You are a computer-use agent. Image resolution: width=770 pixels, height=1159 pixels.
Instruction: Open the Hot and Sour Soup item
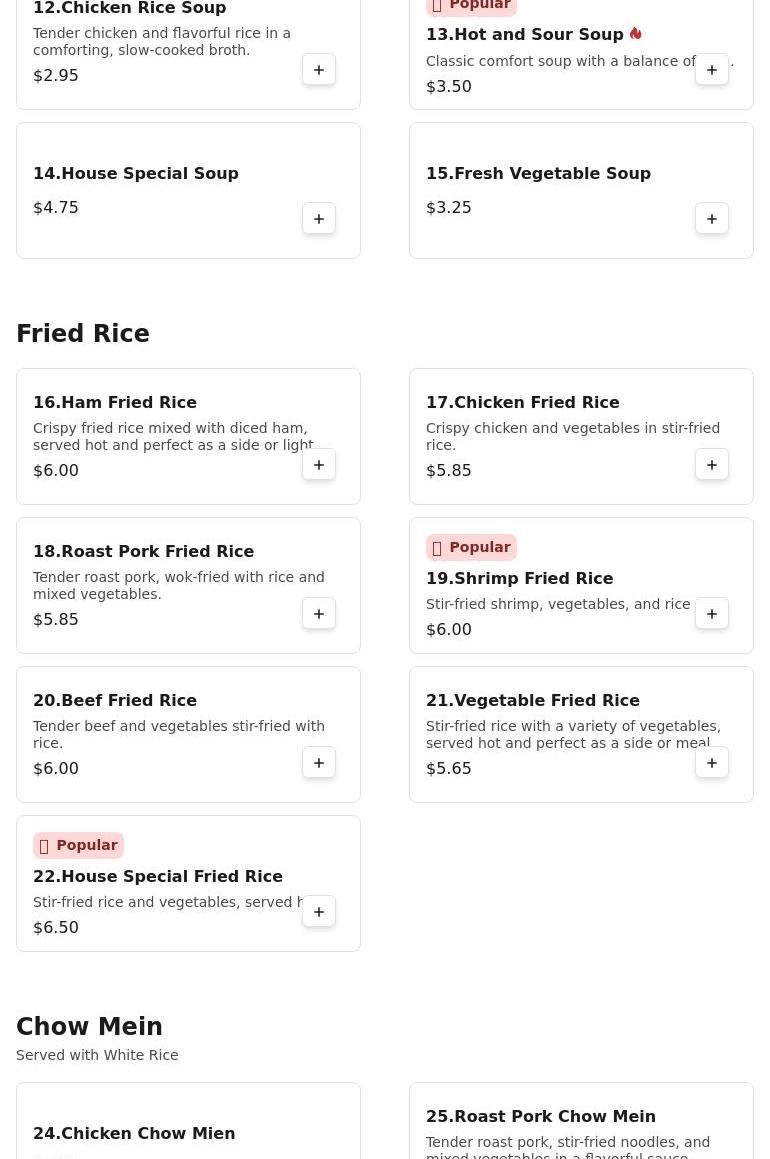(524, 35)
